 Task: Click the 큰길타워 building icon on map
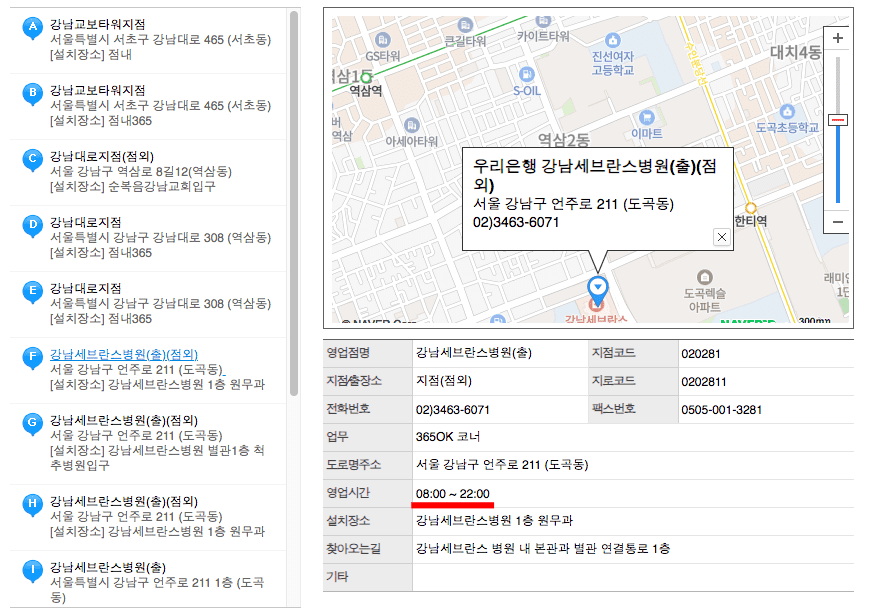tap(465, 25)
